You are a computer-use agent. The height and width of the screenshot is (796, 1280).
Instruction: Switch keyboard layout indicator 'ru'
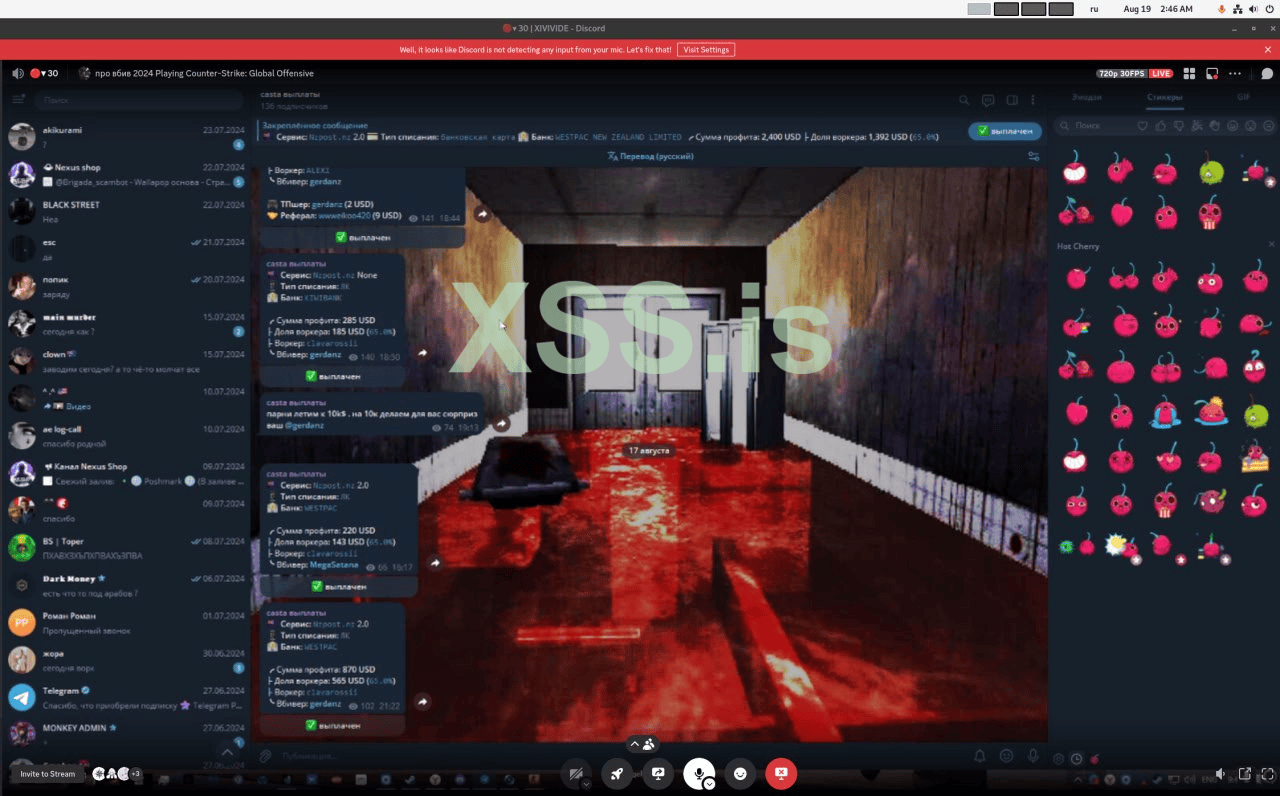coord(1094,9)
